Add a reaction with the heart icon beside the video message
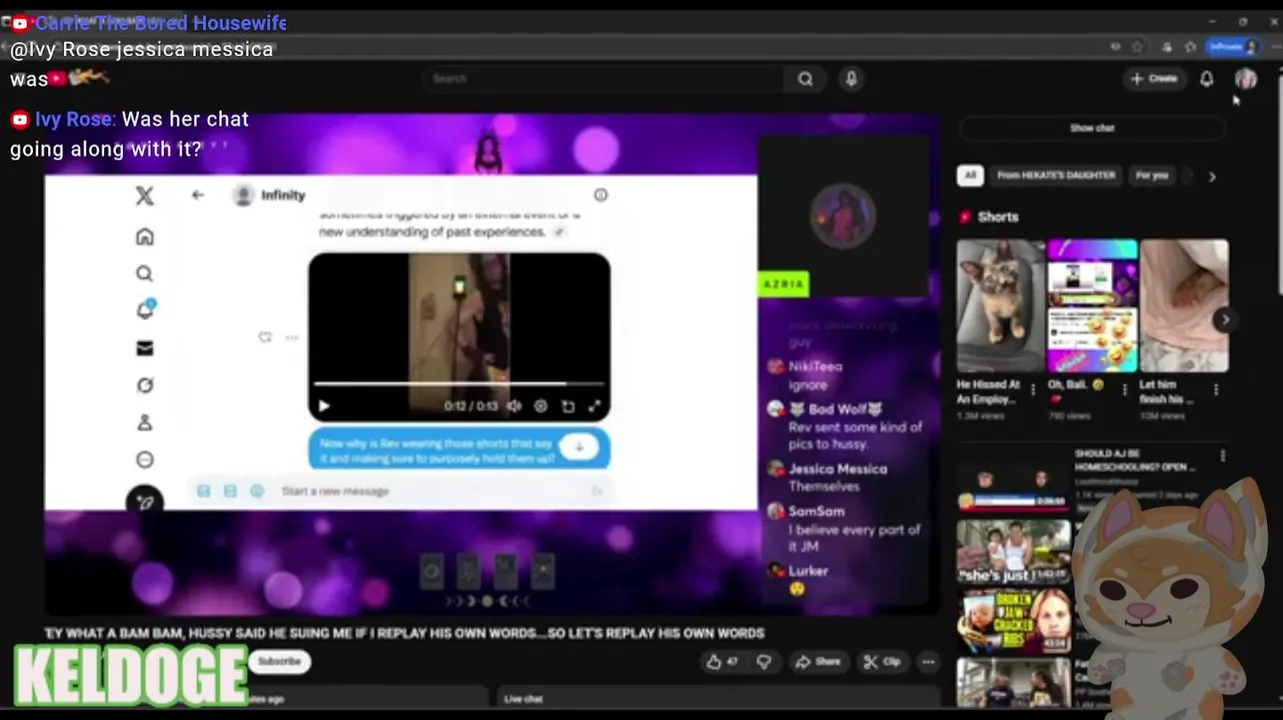Screen dimensions: 1283x720 point(265,338)
